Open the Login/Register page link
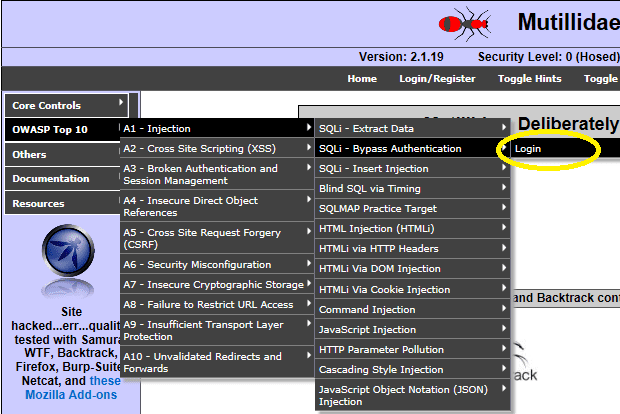 pyautogui.click(x=437, y=79)
